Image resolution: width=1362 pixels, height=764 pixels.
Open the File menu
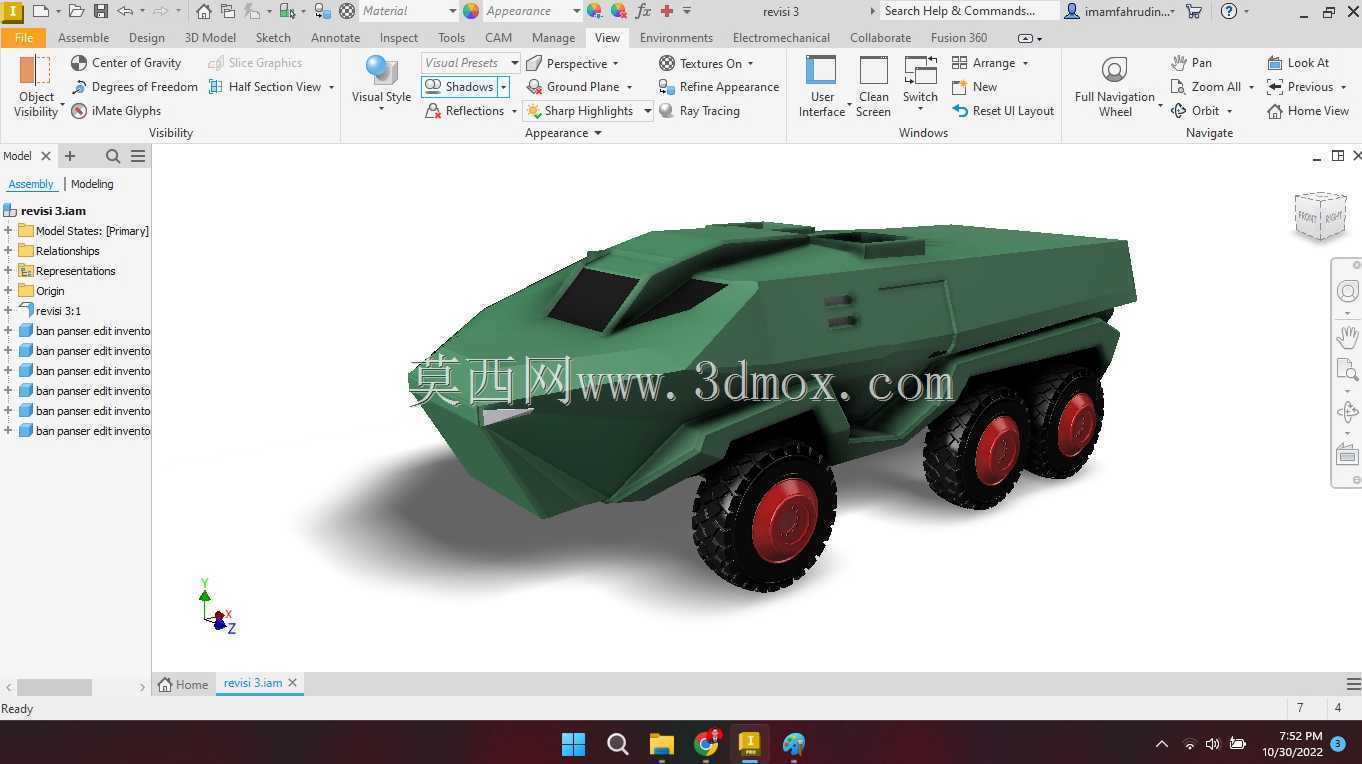[x=23, y=38]
